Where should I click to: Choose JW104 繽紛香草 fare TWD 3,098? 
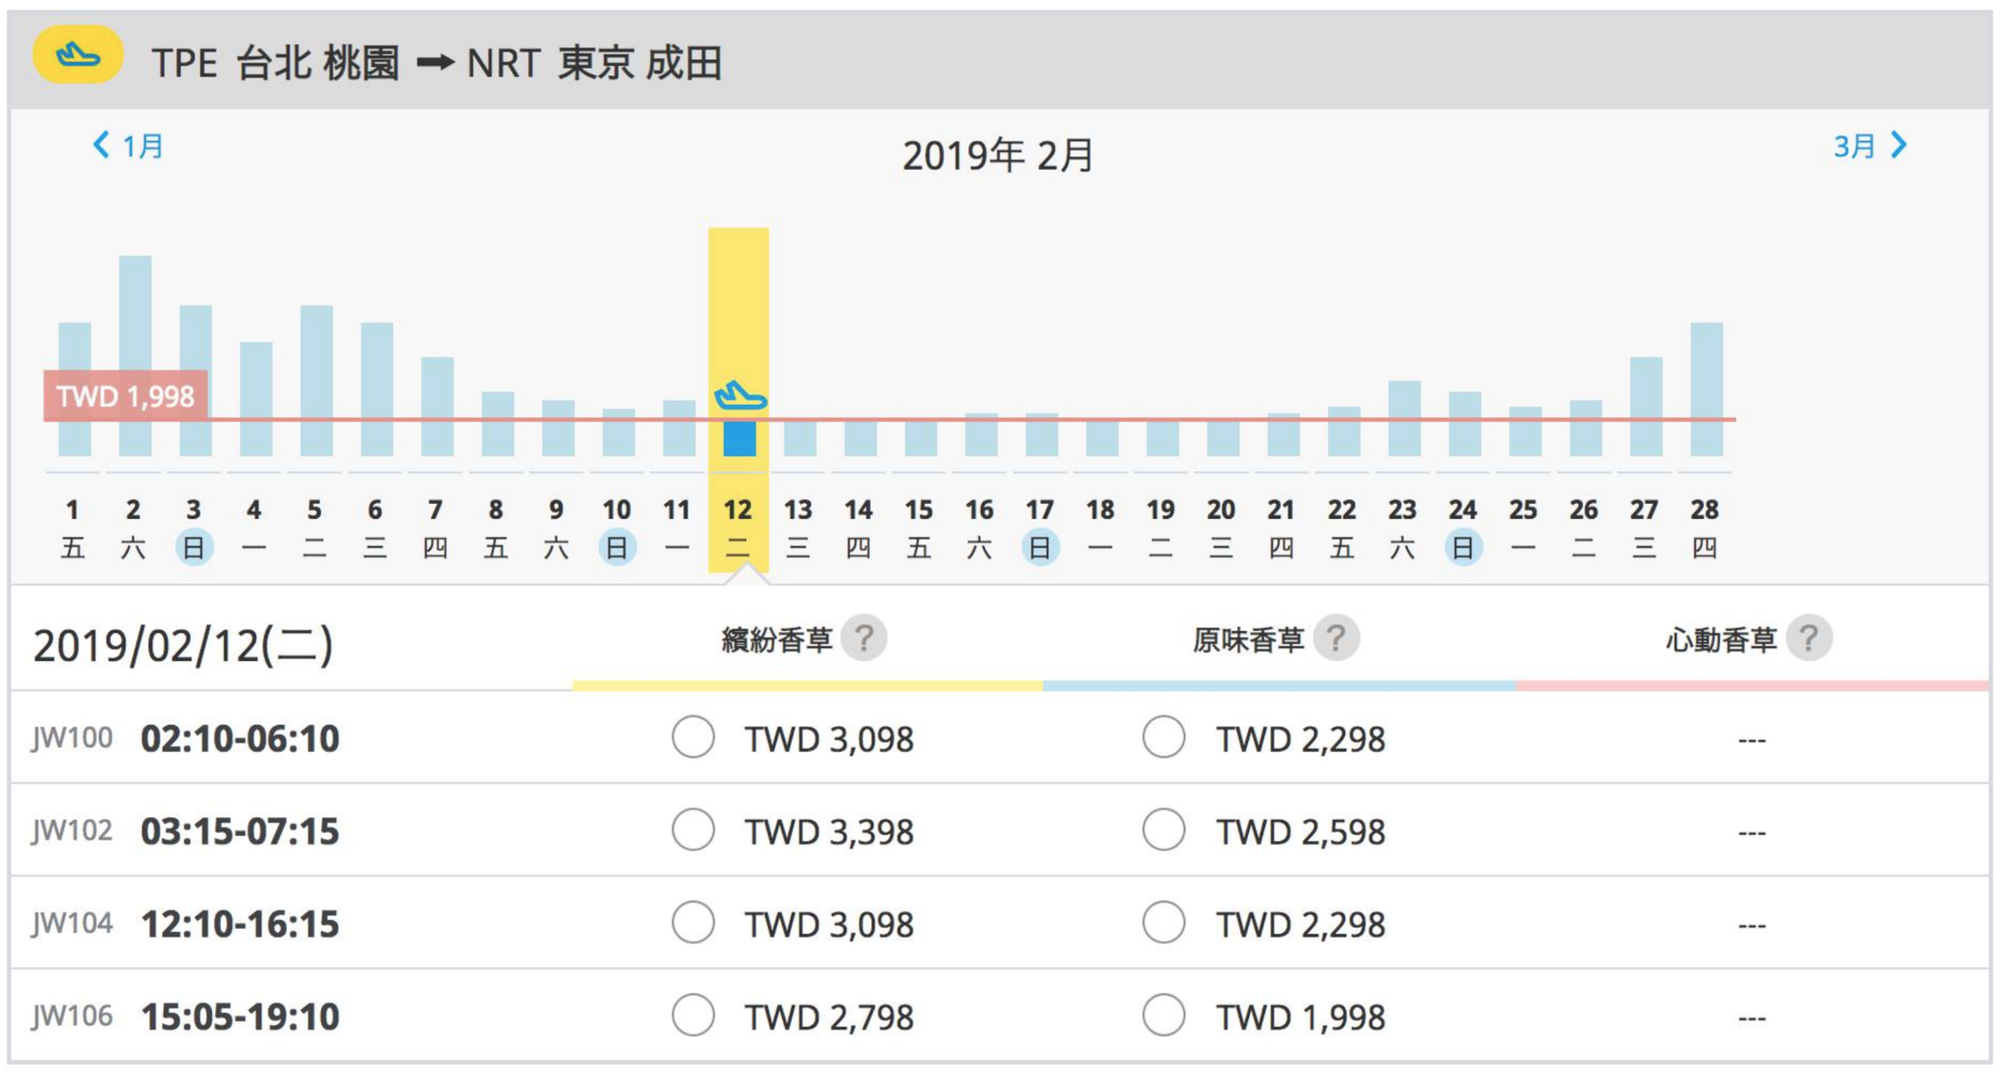coord(693,923)
